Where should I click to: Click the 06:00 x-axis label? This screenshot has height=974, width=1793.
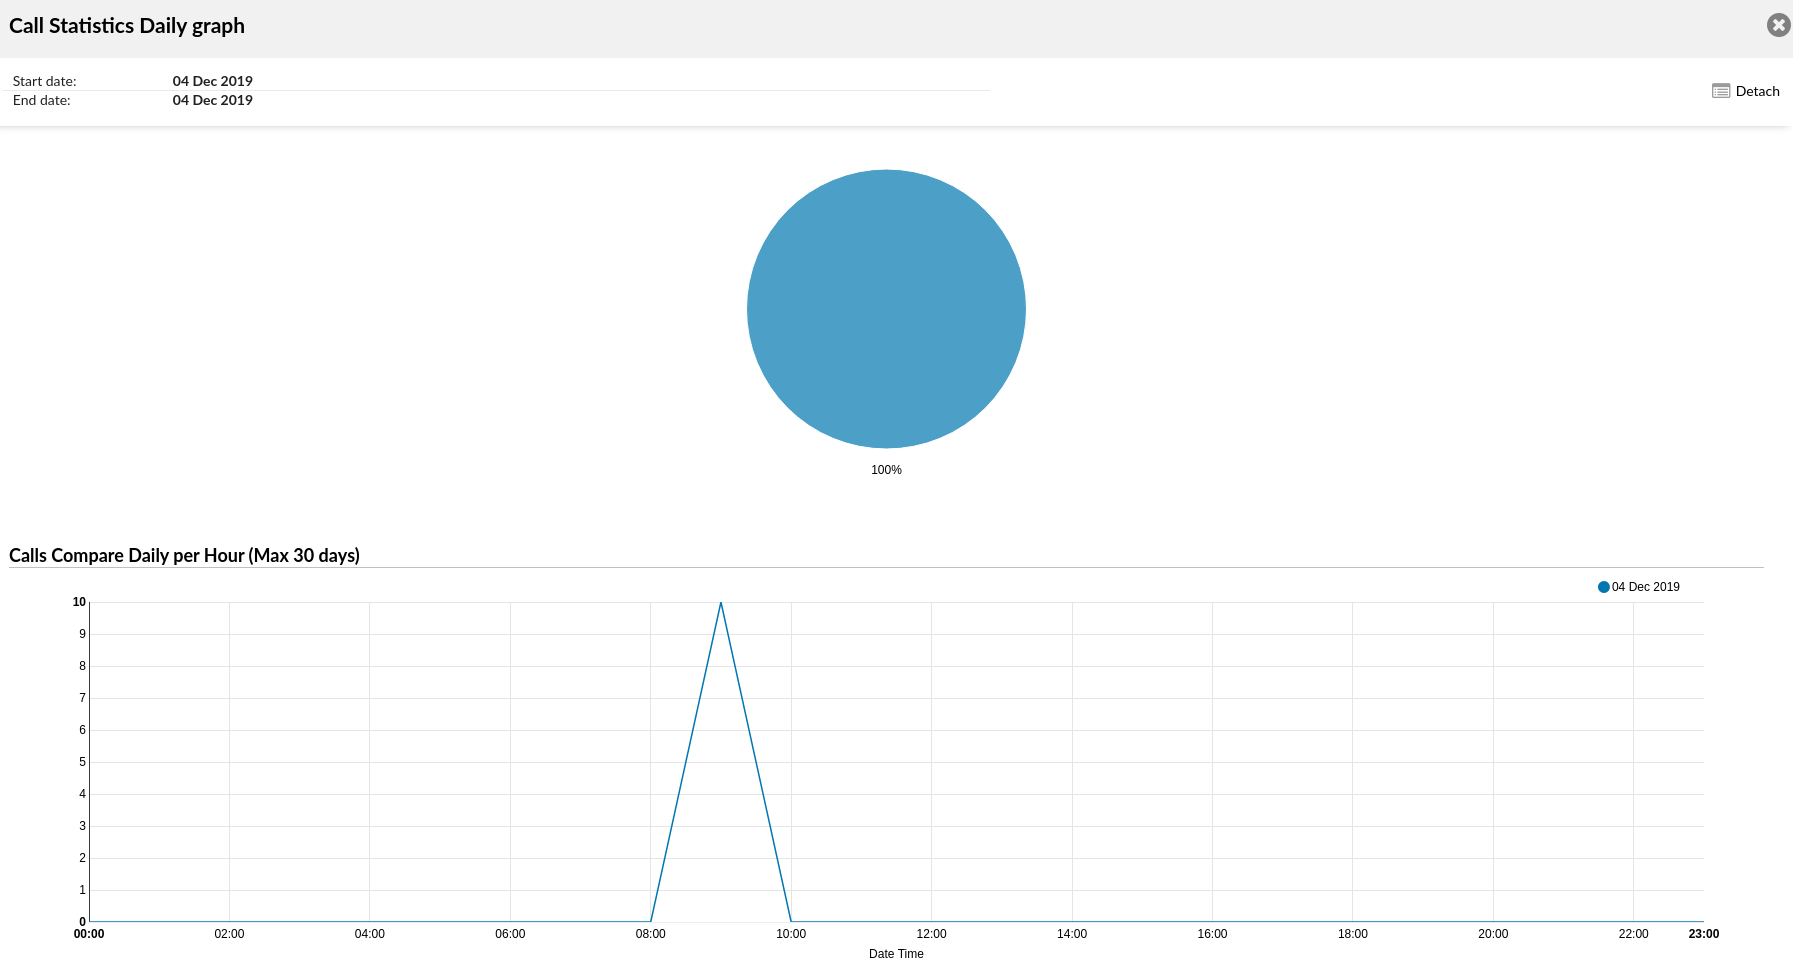pos(510,934)
